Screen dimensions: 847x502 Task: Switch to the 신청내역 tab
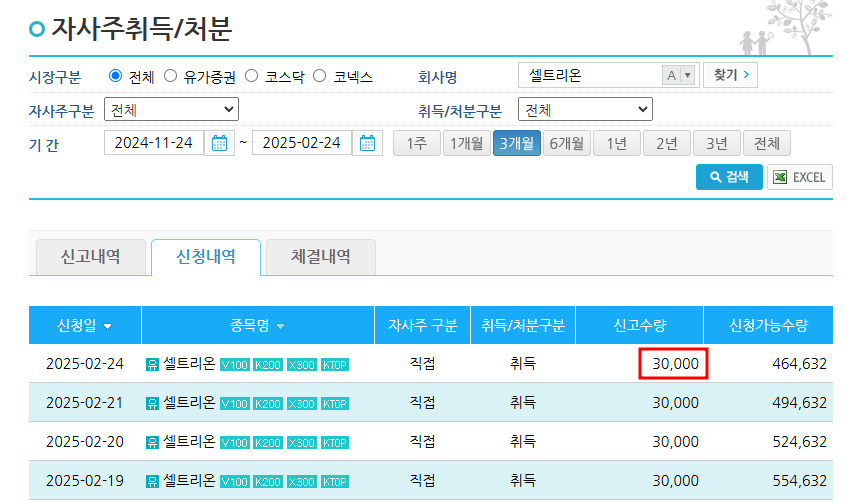coord(206,257)
